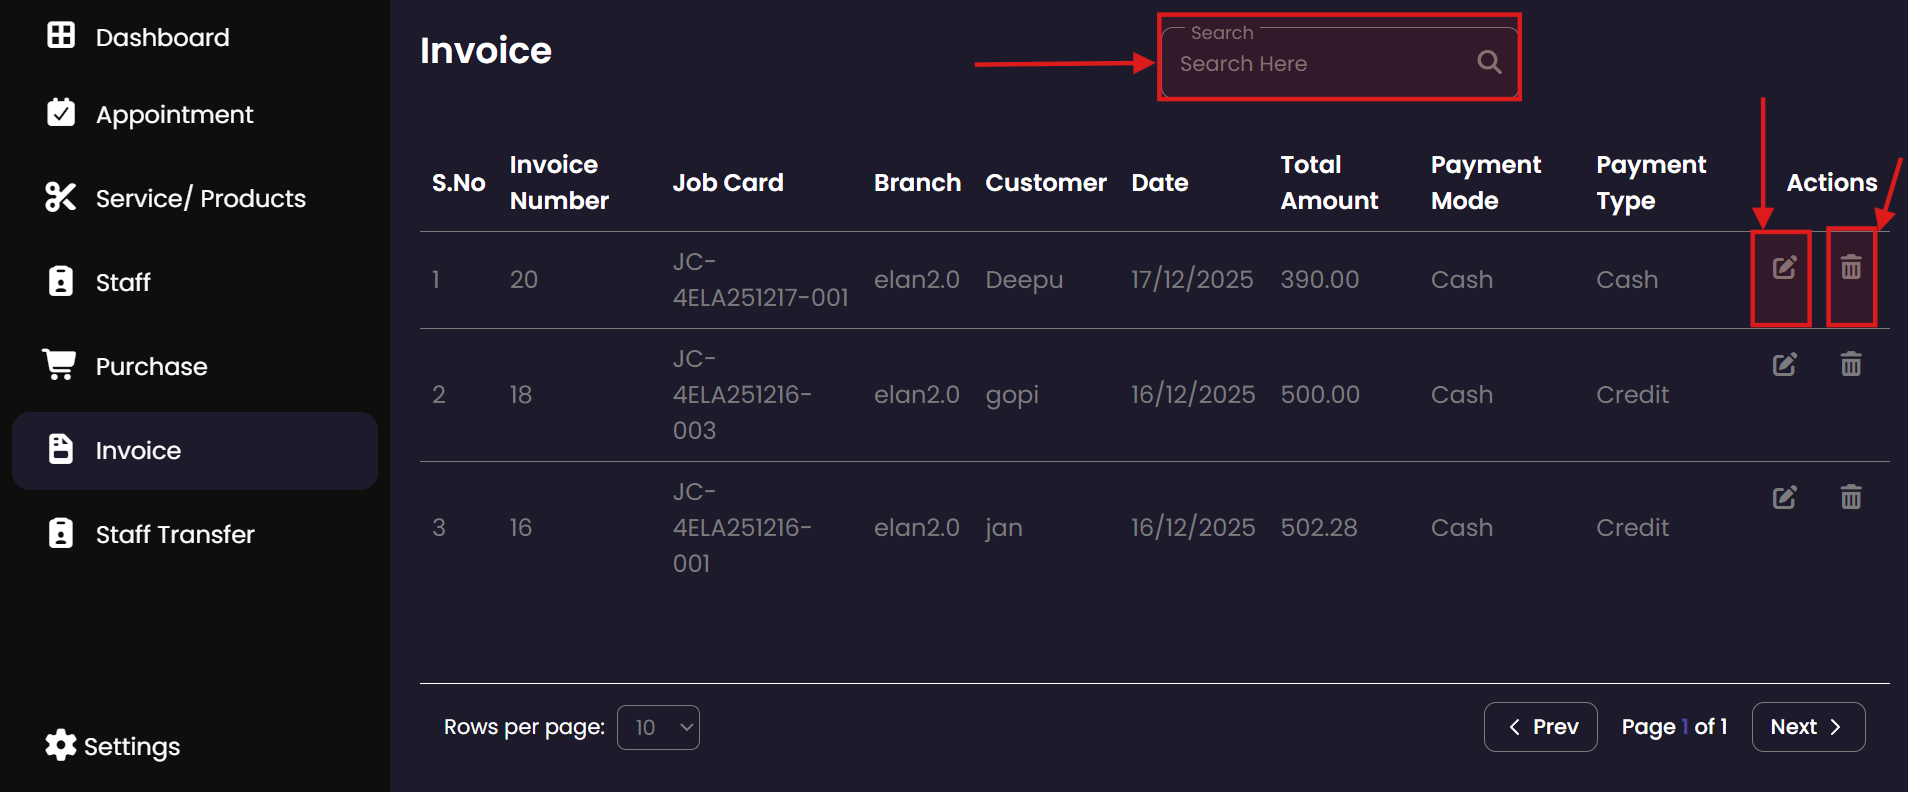Click trash icon for invoice 18
The image size is (1908, 792).
pos(1850,365)
